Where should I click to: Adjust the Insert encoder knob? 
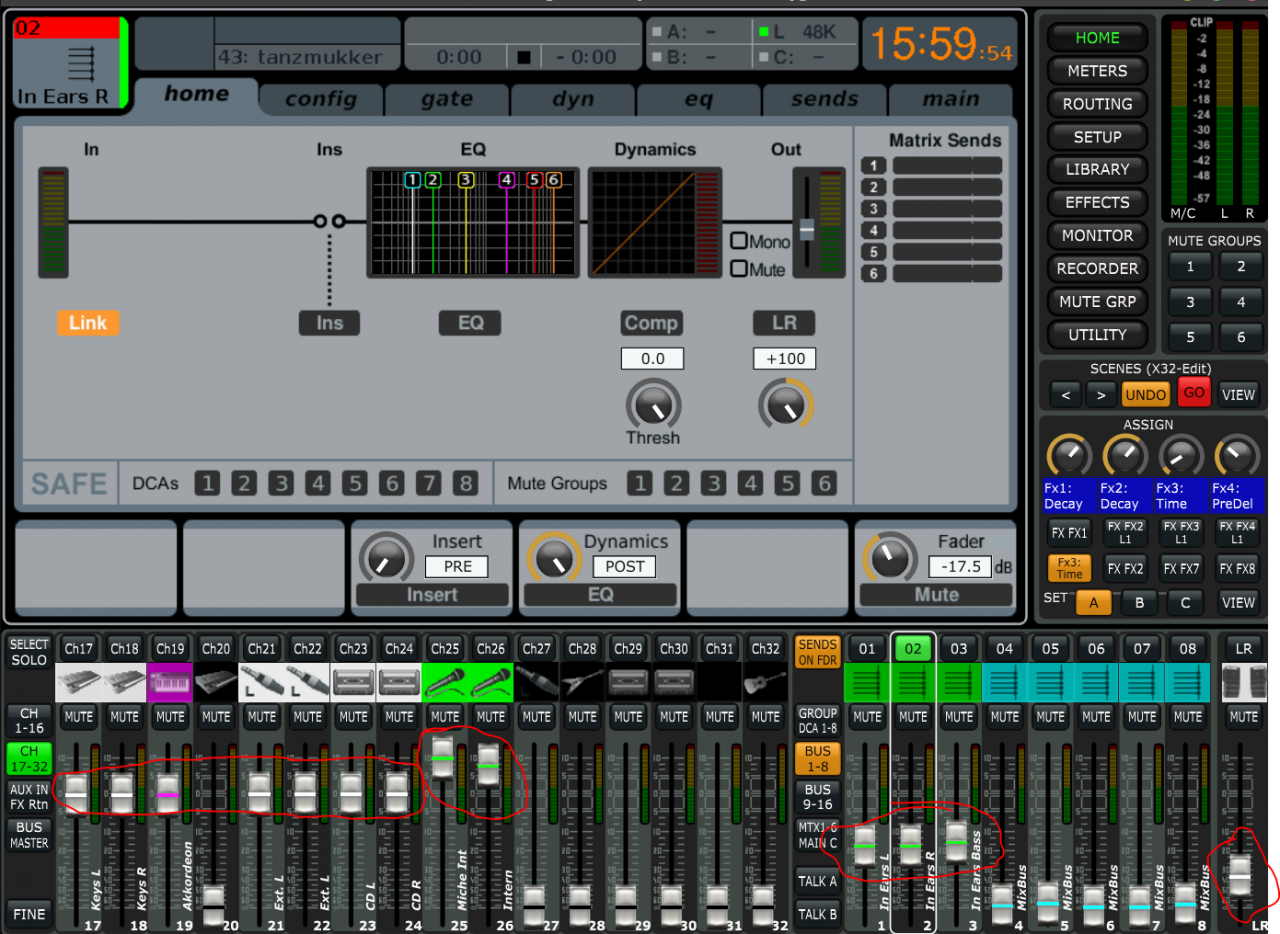pos(385,559)
